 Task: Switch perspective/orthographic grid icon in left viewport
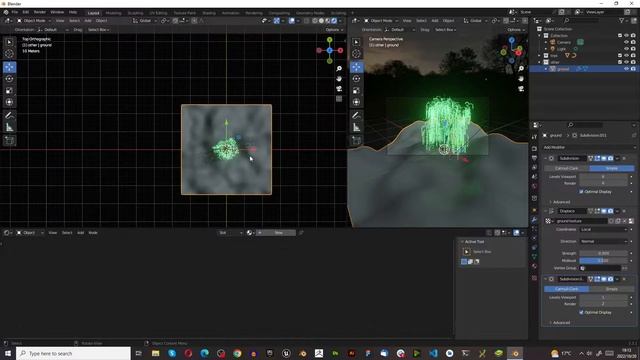(339, 98)
